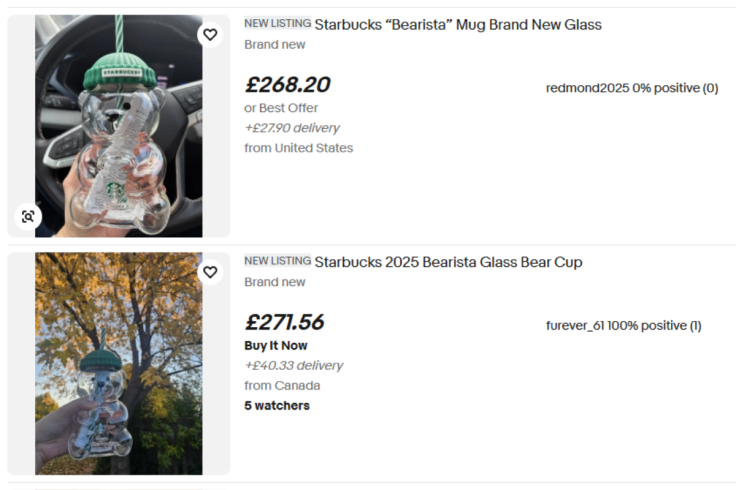Click the £268.20 price

[x=287, y=85]
